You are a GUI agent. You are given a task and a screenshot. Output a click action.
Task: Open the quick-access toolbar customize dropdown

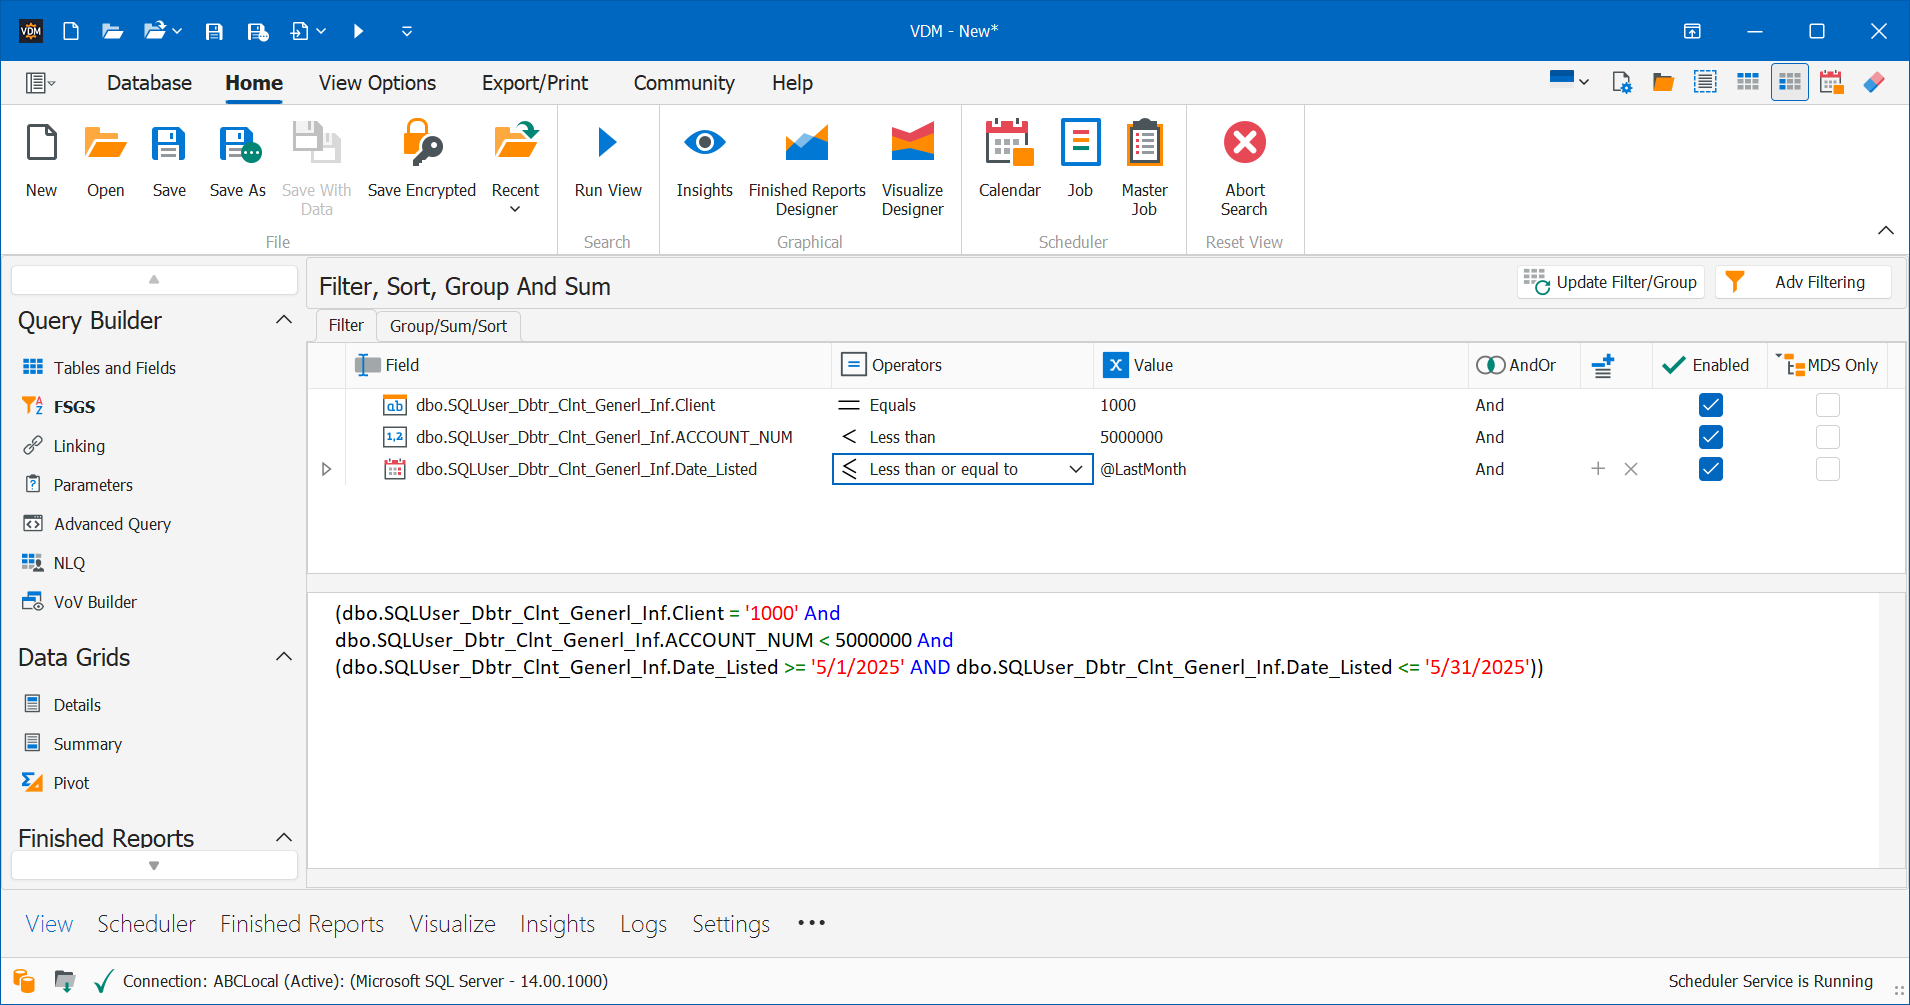[x=407, y=31]
